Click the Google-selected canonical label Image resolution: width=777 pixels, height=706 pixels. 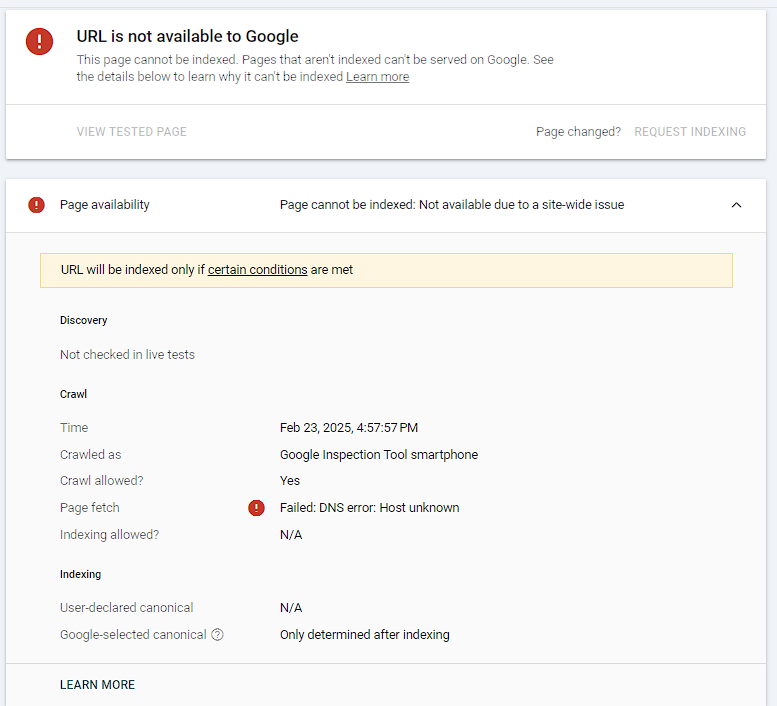132,635
